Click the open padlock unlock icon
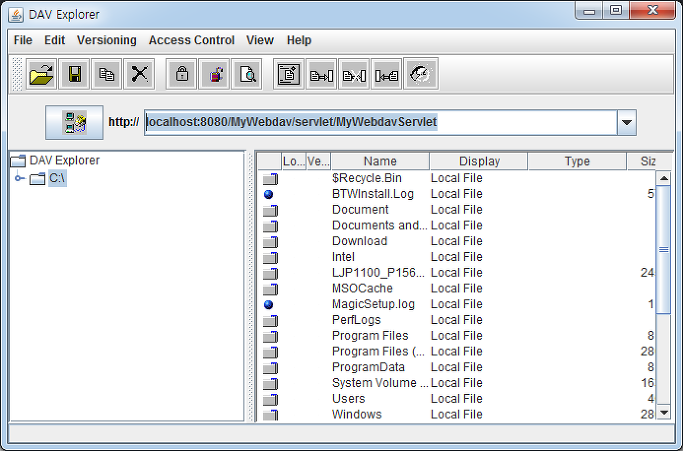The height and width of the screenshot is (451, 683). 214,75
